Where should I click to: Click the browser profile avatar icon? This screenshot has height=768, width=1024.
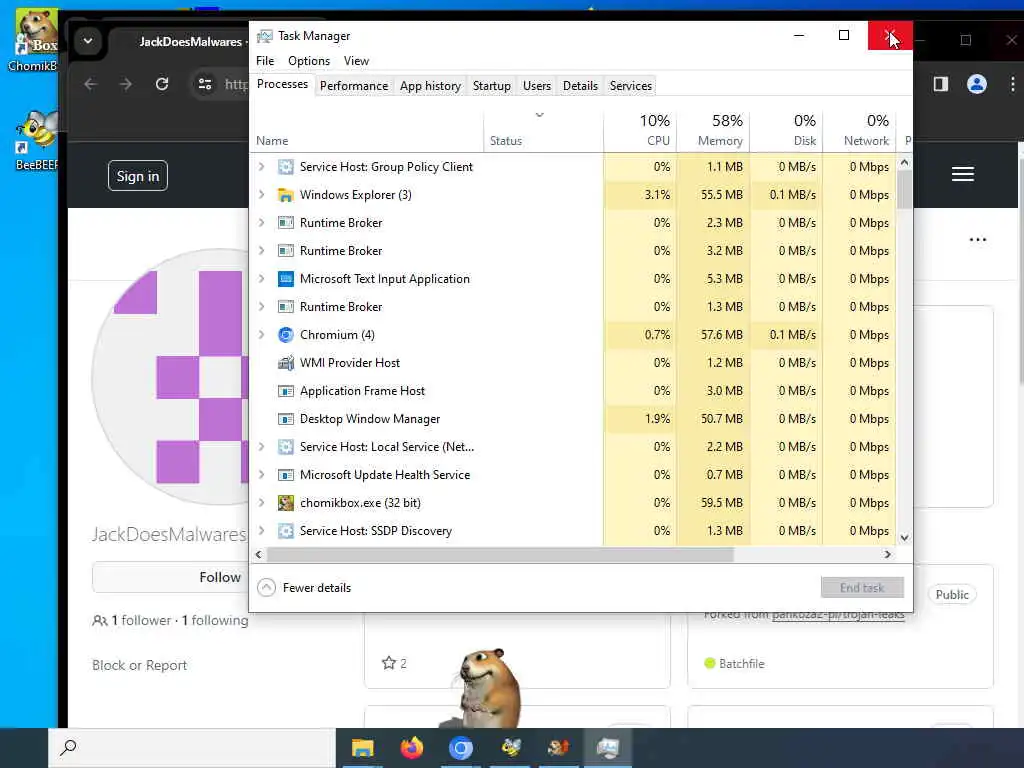coord(976,84)
